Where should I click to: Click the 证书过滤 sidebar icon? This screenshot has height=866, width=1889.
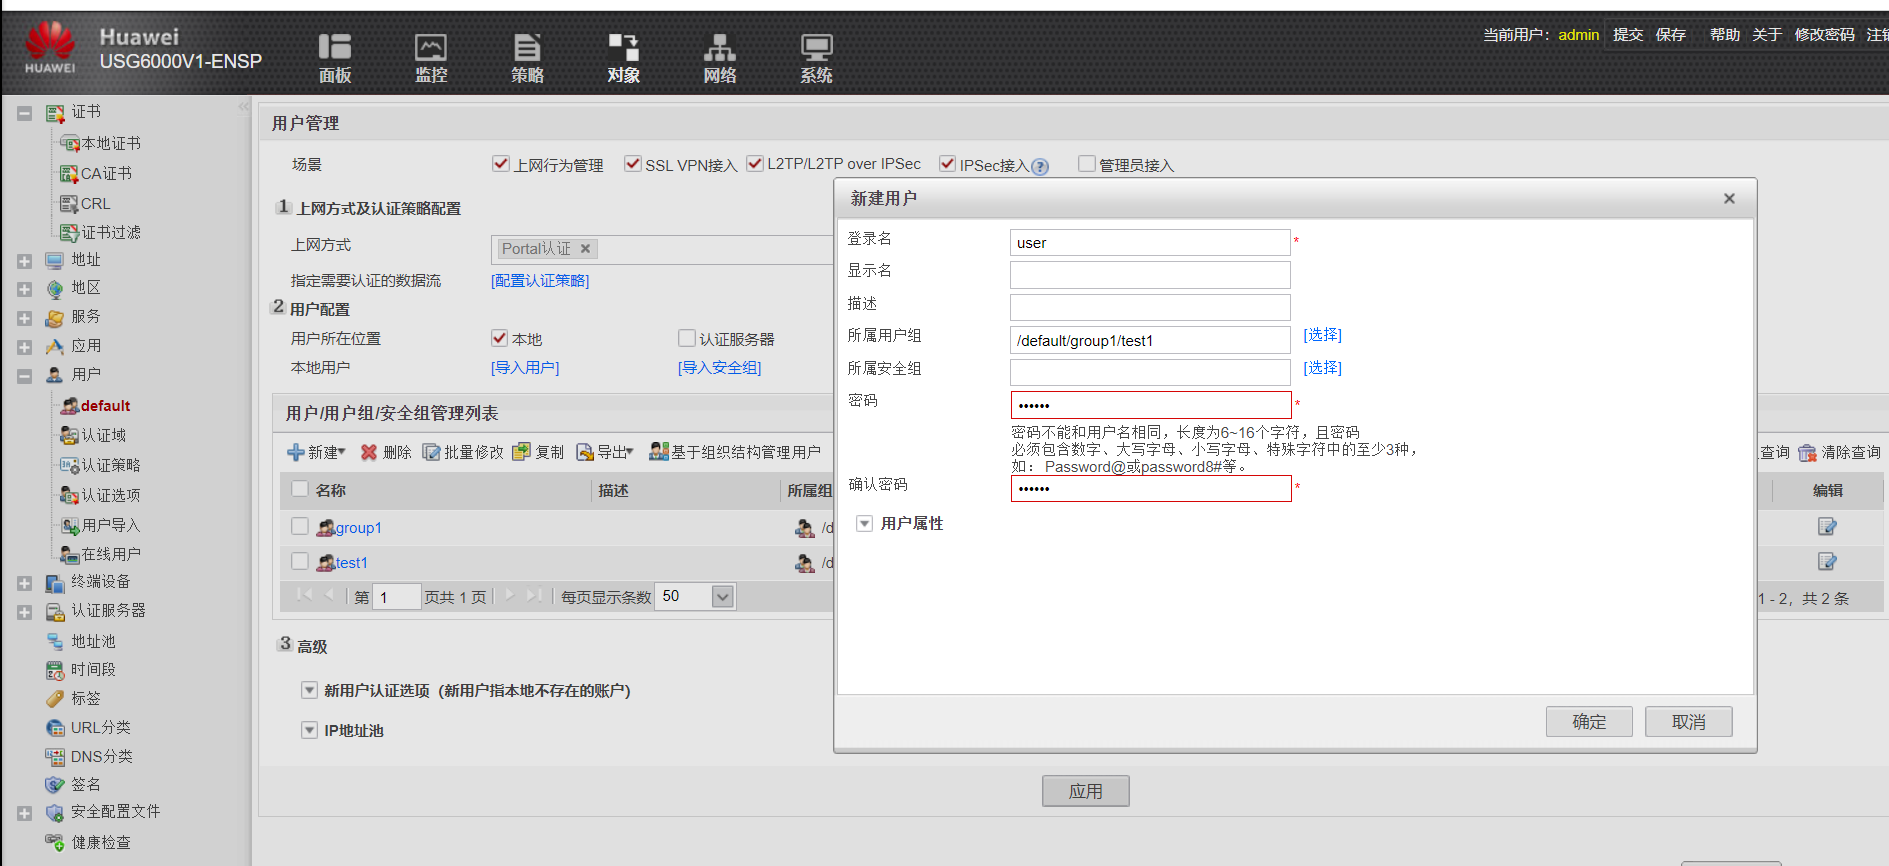point(69,232)
